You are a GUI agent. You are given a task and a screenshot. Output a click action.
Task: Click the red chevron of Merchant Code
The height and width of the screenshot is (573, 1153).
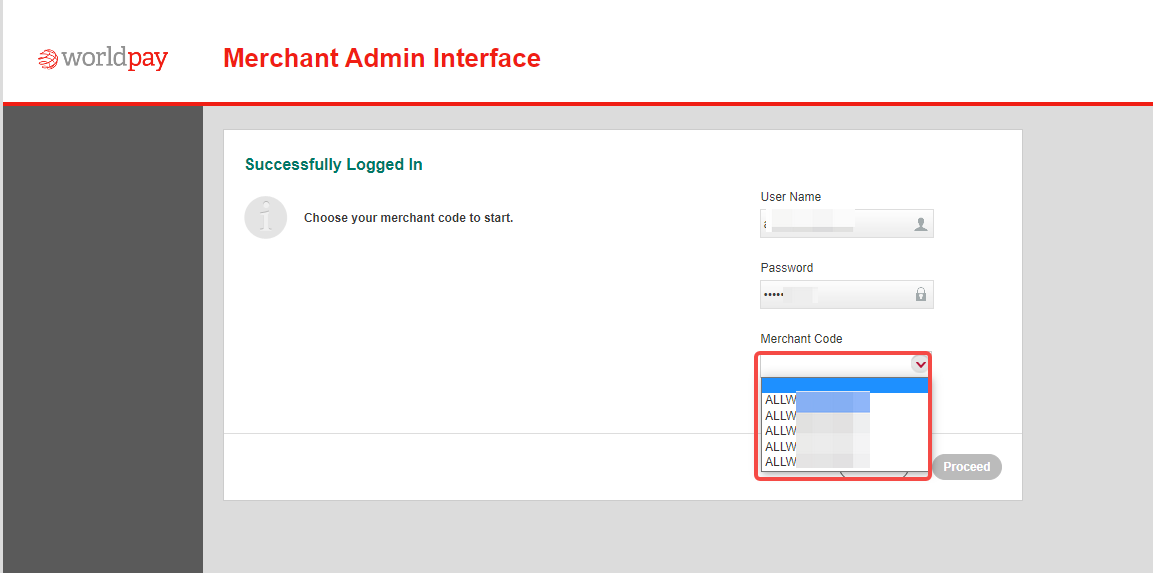pos(920,364)
